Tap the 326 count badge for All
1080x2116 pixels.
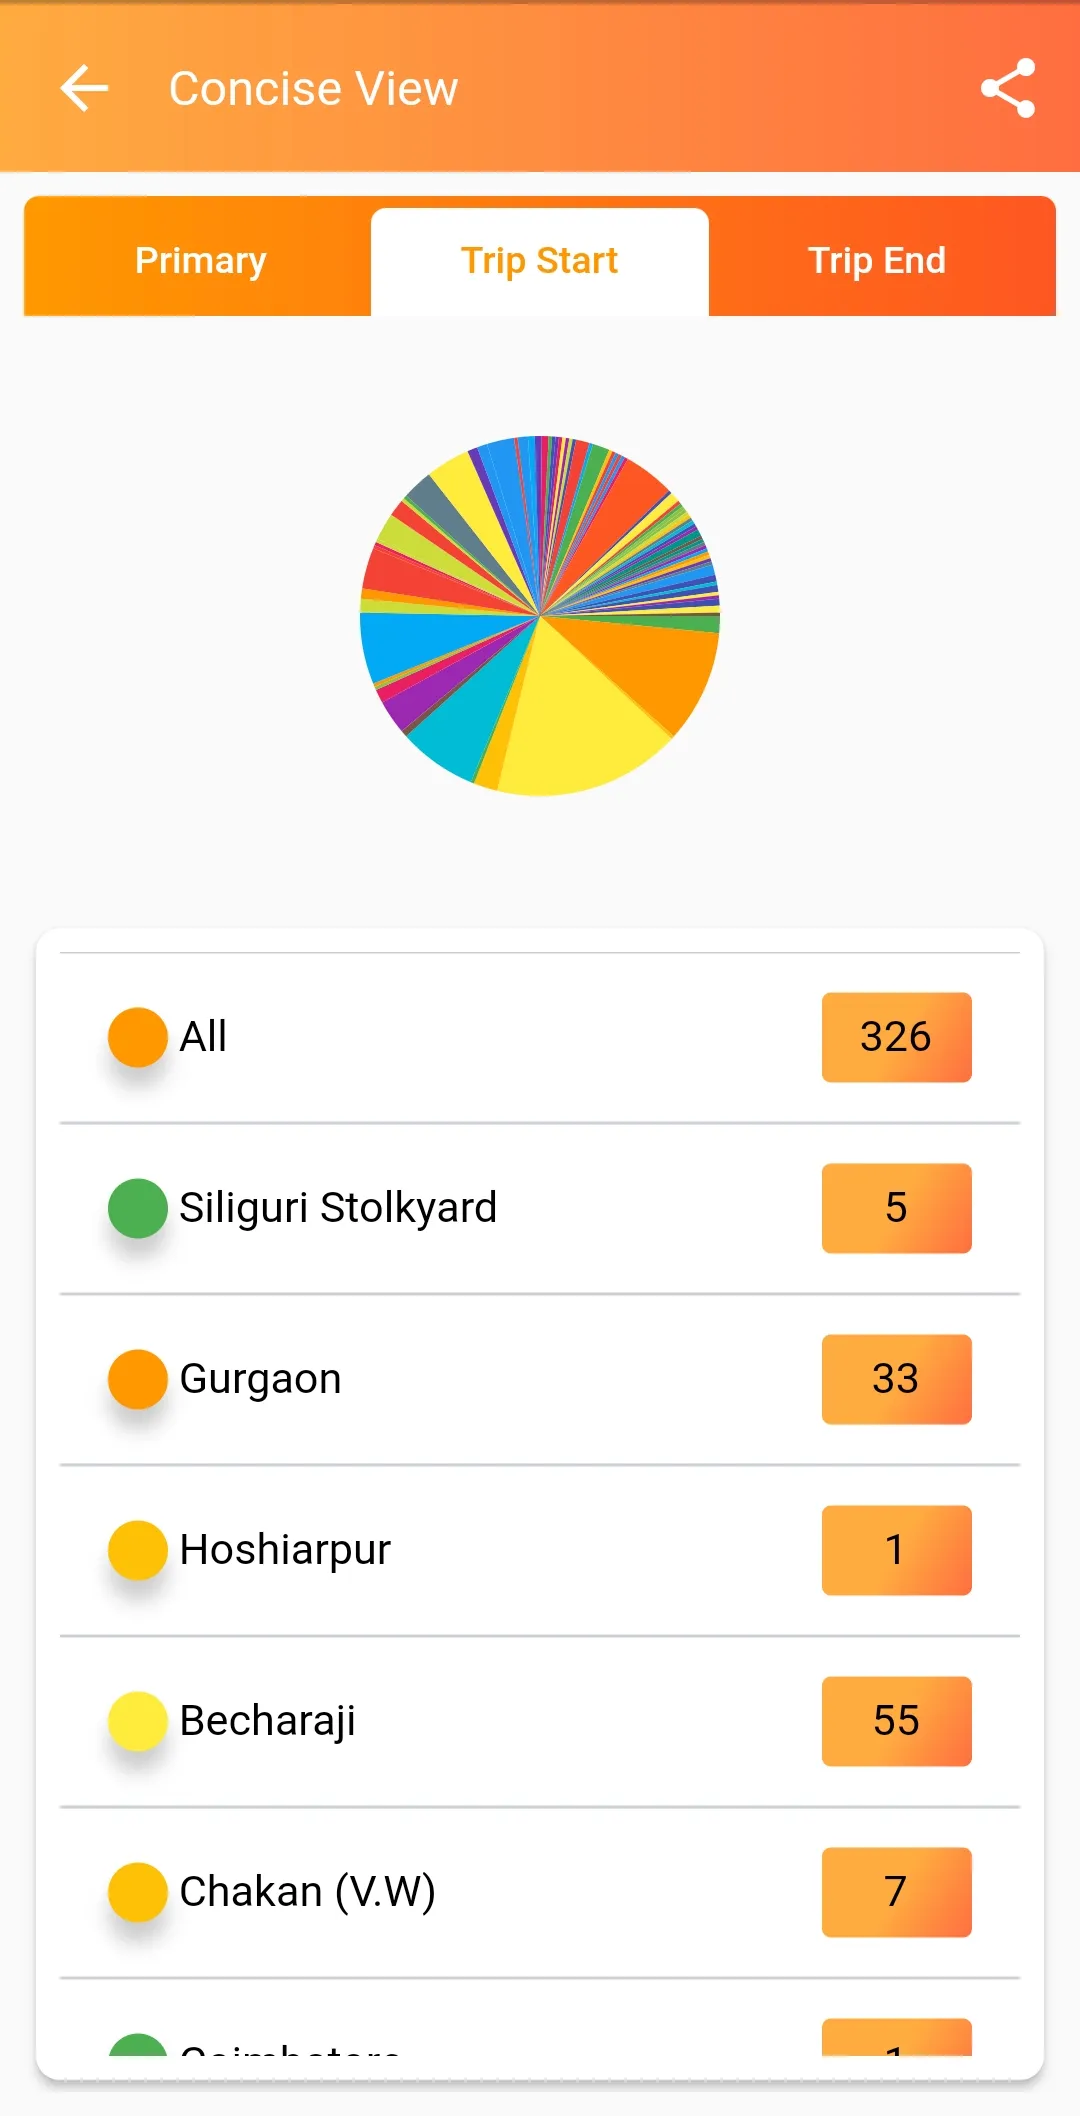[x=897, y=1037]
